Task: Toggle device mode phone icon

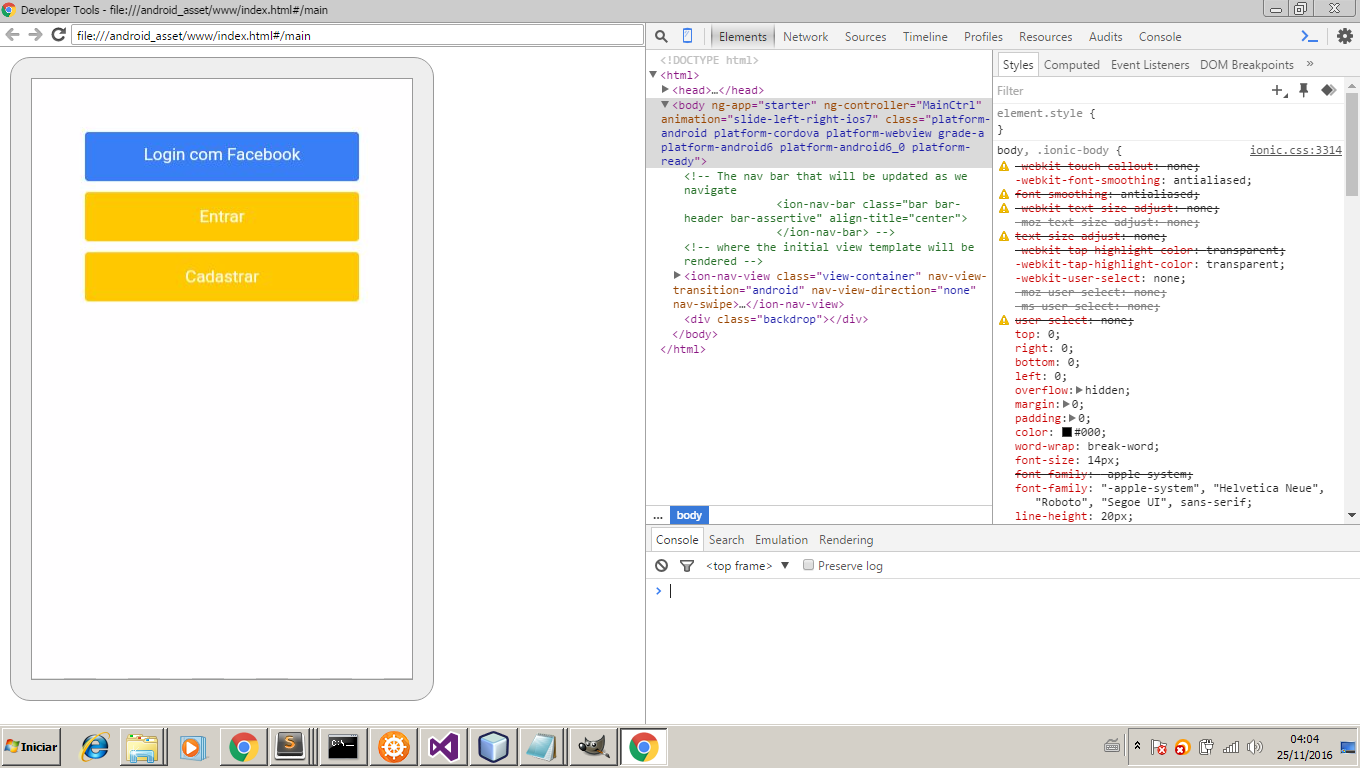Action: 687,37
